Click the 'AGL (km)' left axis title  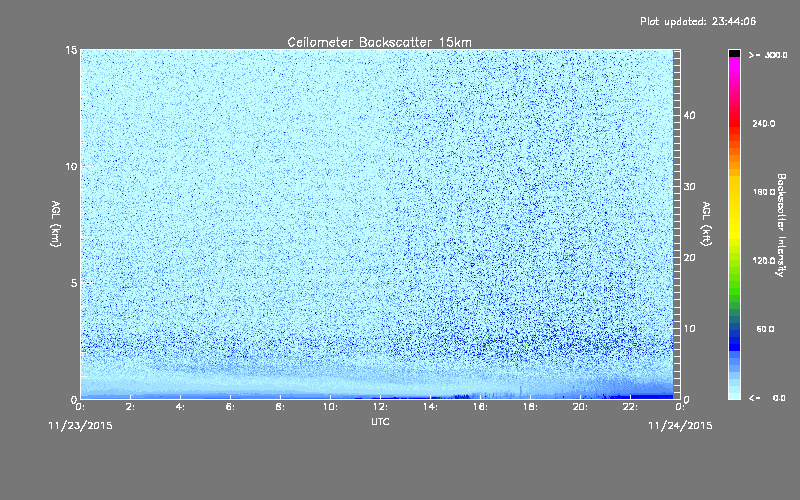(55, 224)
